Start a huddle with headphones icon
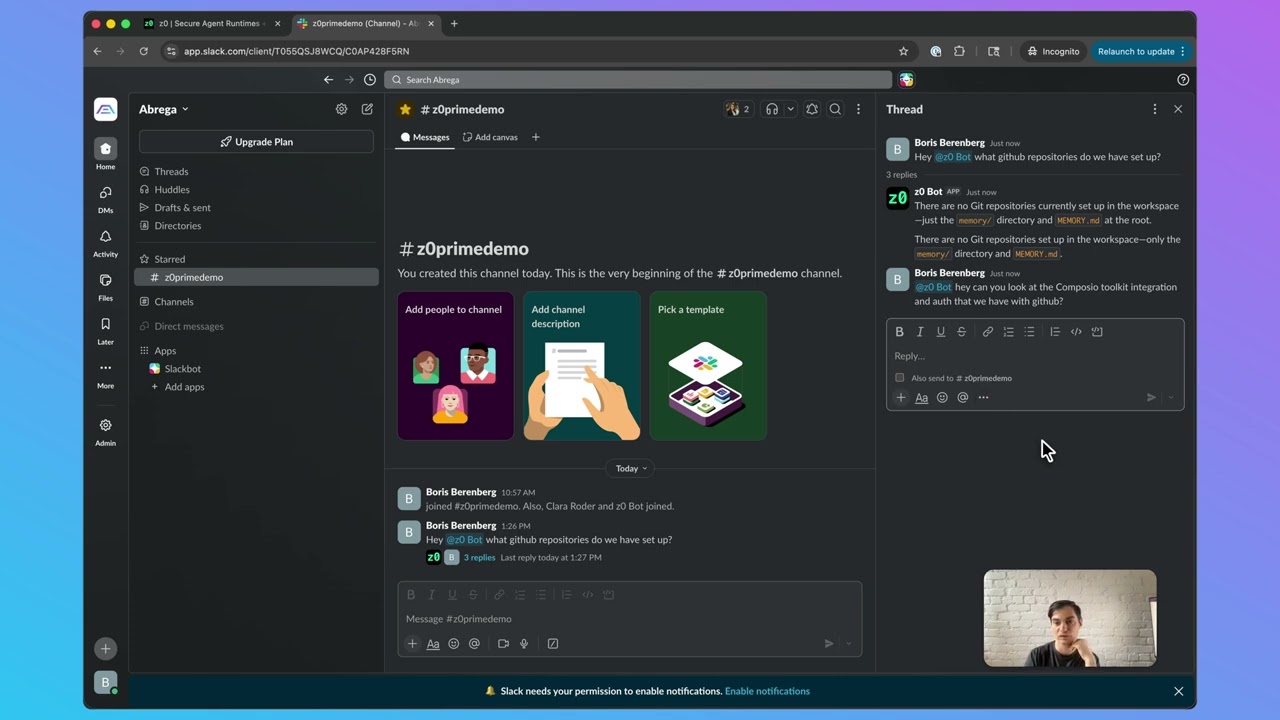The width and height of the screenshot is (1280, 720). point(772,109)
